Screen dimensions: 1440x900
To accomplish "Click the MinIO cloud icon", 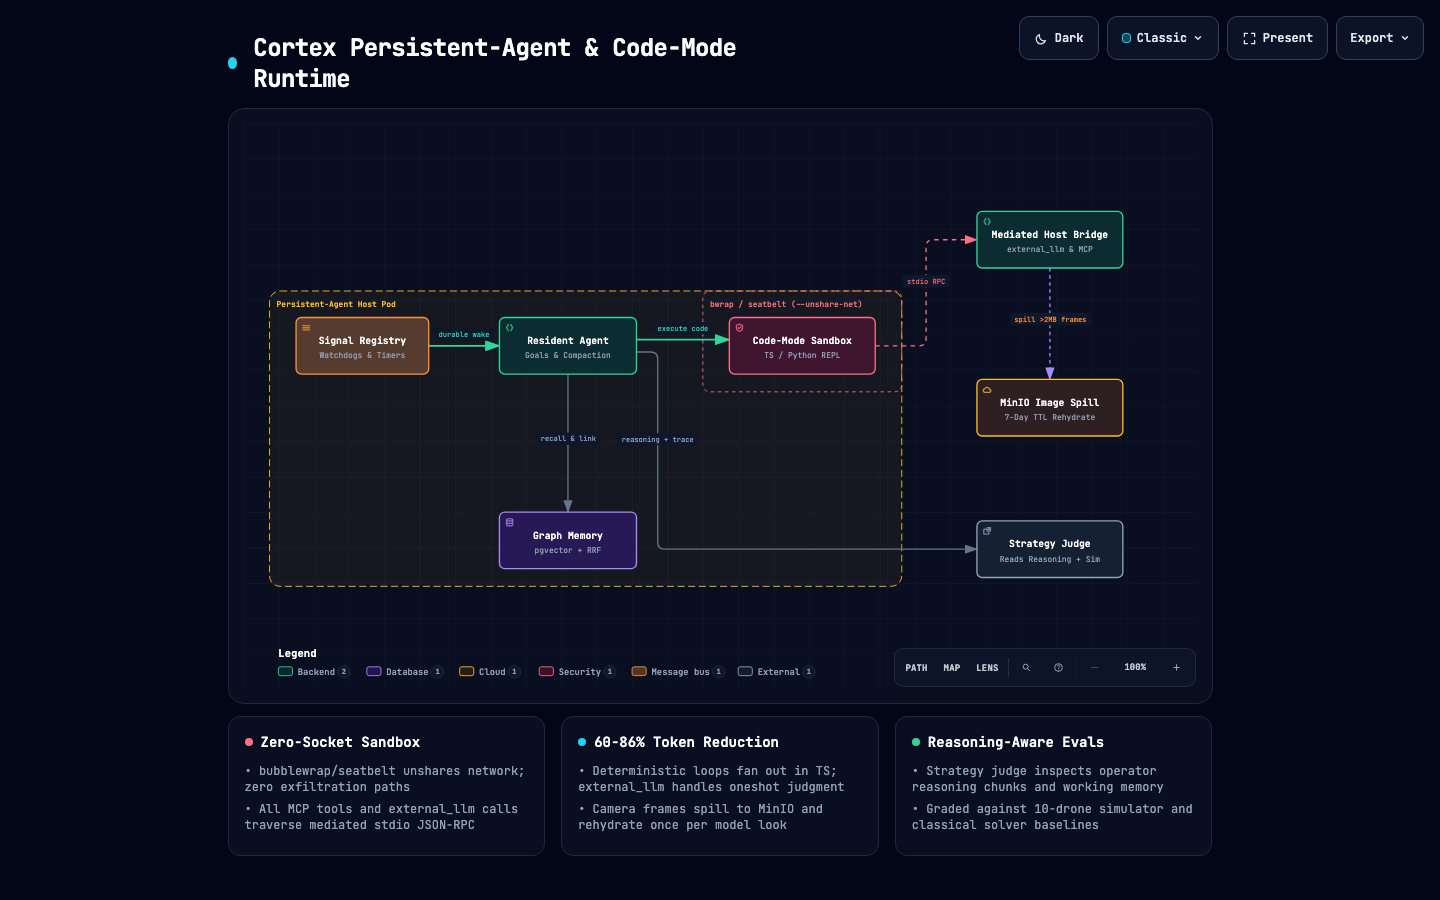I will [987, 390].
